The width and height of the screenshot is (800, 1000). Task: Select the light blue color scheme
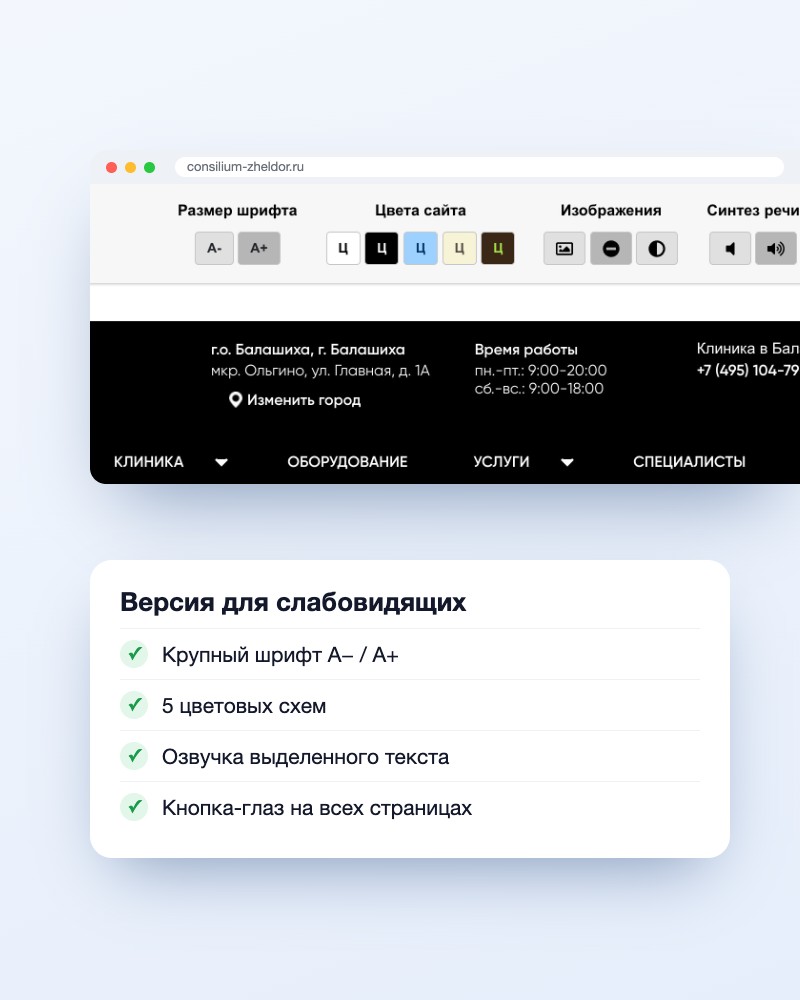point(420,248)
